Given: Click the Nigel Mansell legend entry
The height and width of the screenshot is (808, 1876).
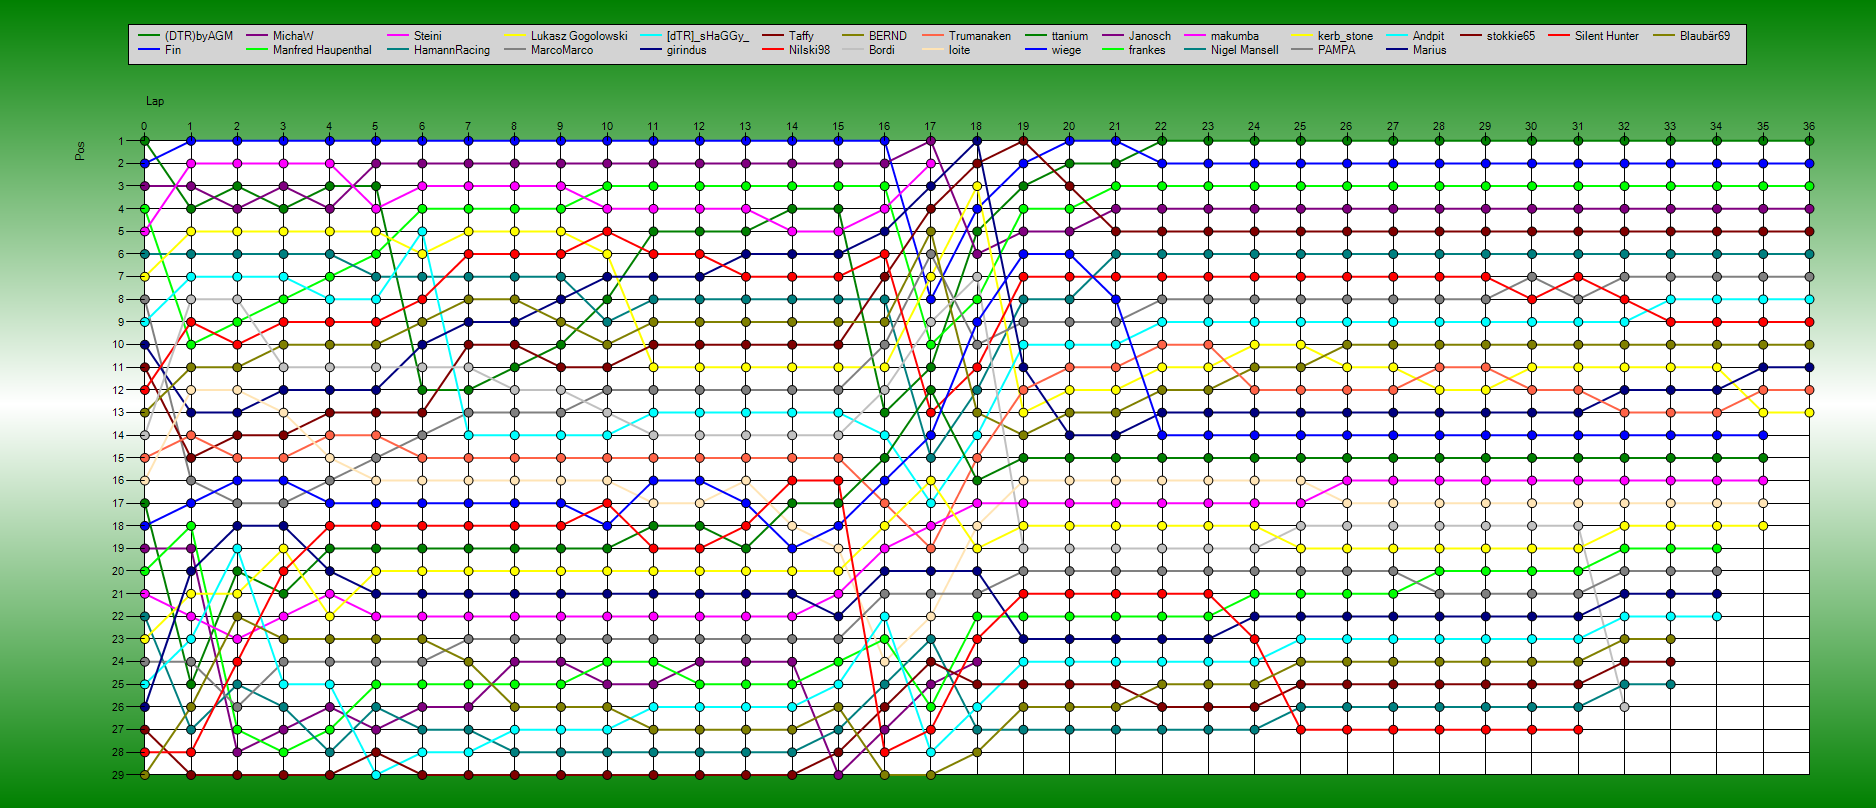Looking at the screenshot, I should (1245, 50).
